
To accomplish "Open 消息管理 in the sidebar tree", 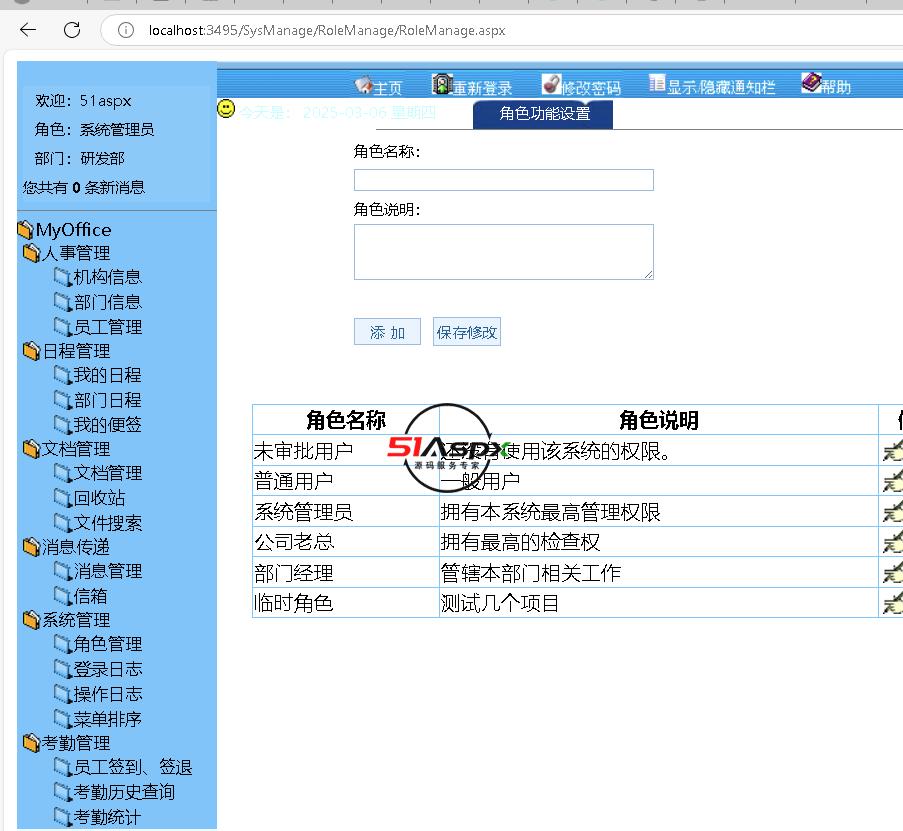I will tap(107, 571).
